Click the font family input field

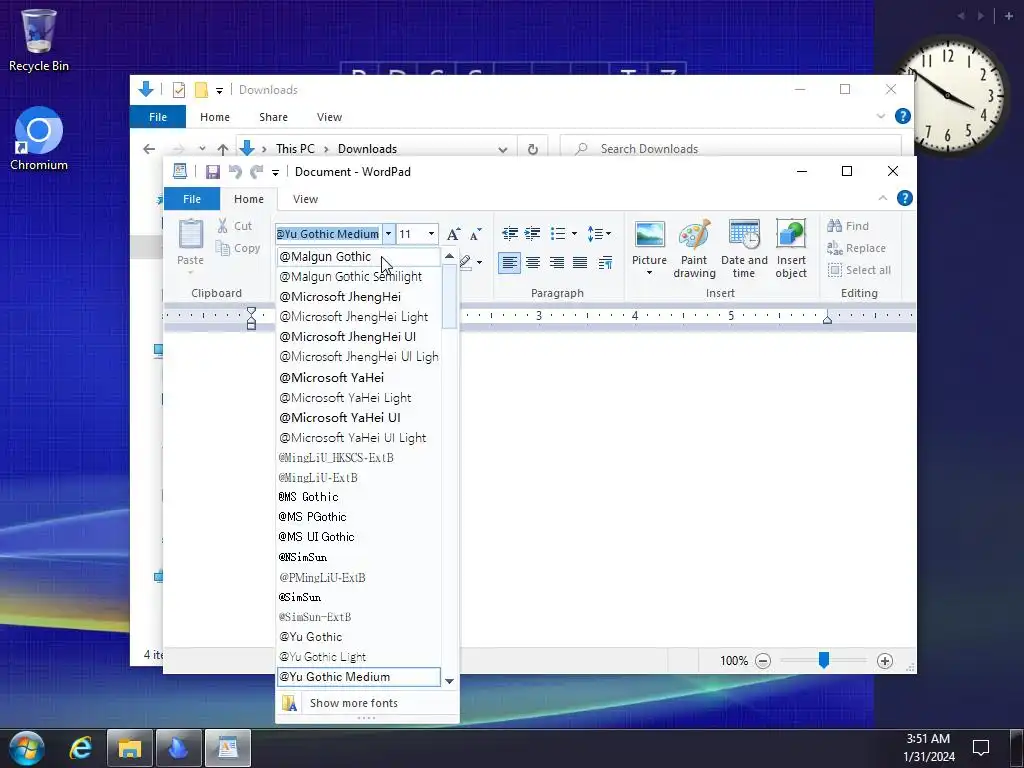coord(328,234)
